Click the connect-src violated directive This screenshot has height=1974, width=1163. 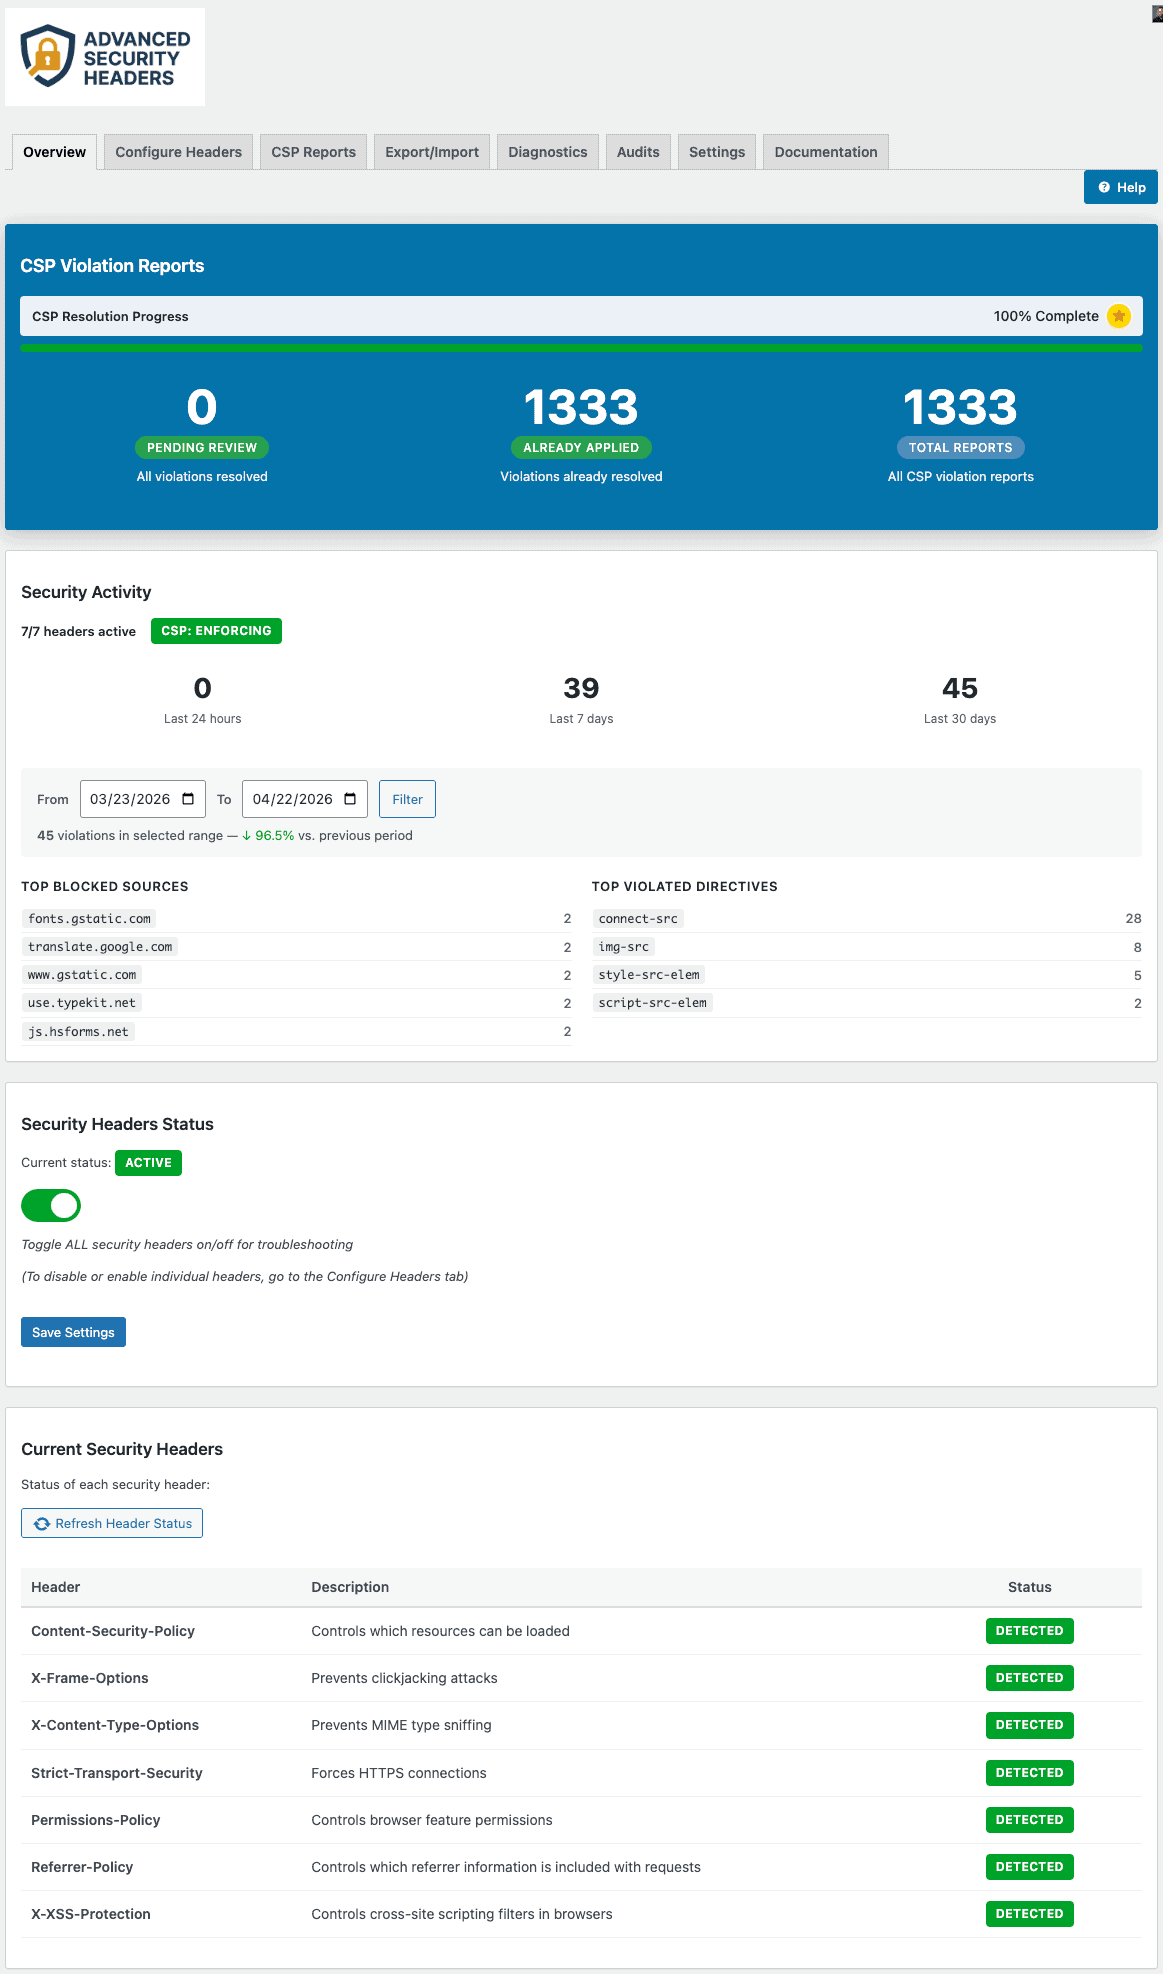click(x=638, y=919)
